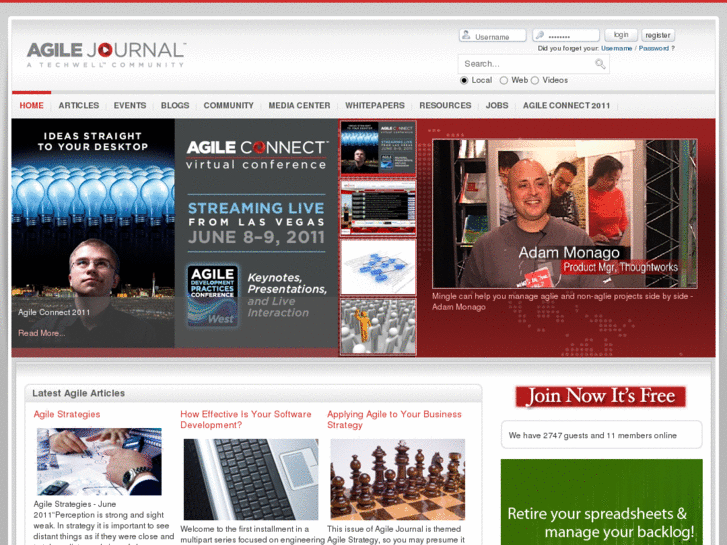Image resolution: width=727 pixels, height=545 pixels.
Task: Open the JOBS menu item
Action: pos(497,105)
